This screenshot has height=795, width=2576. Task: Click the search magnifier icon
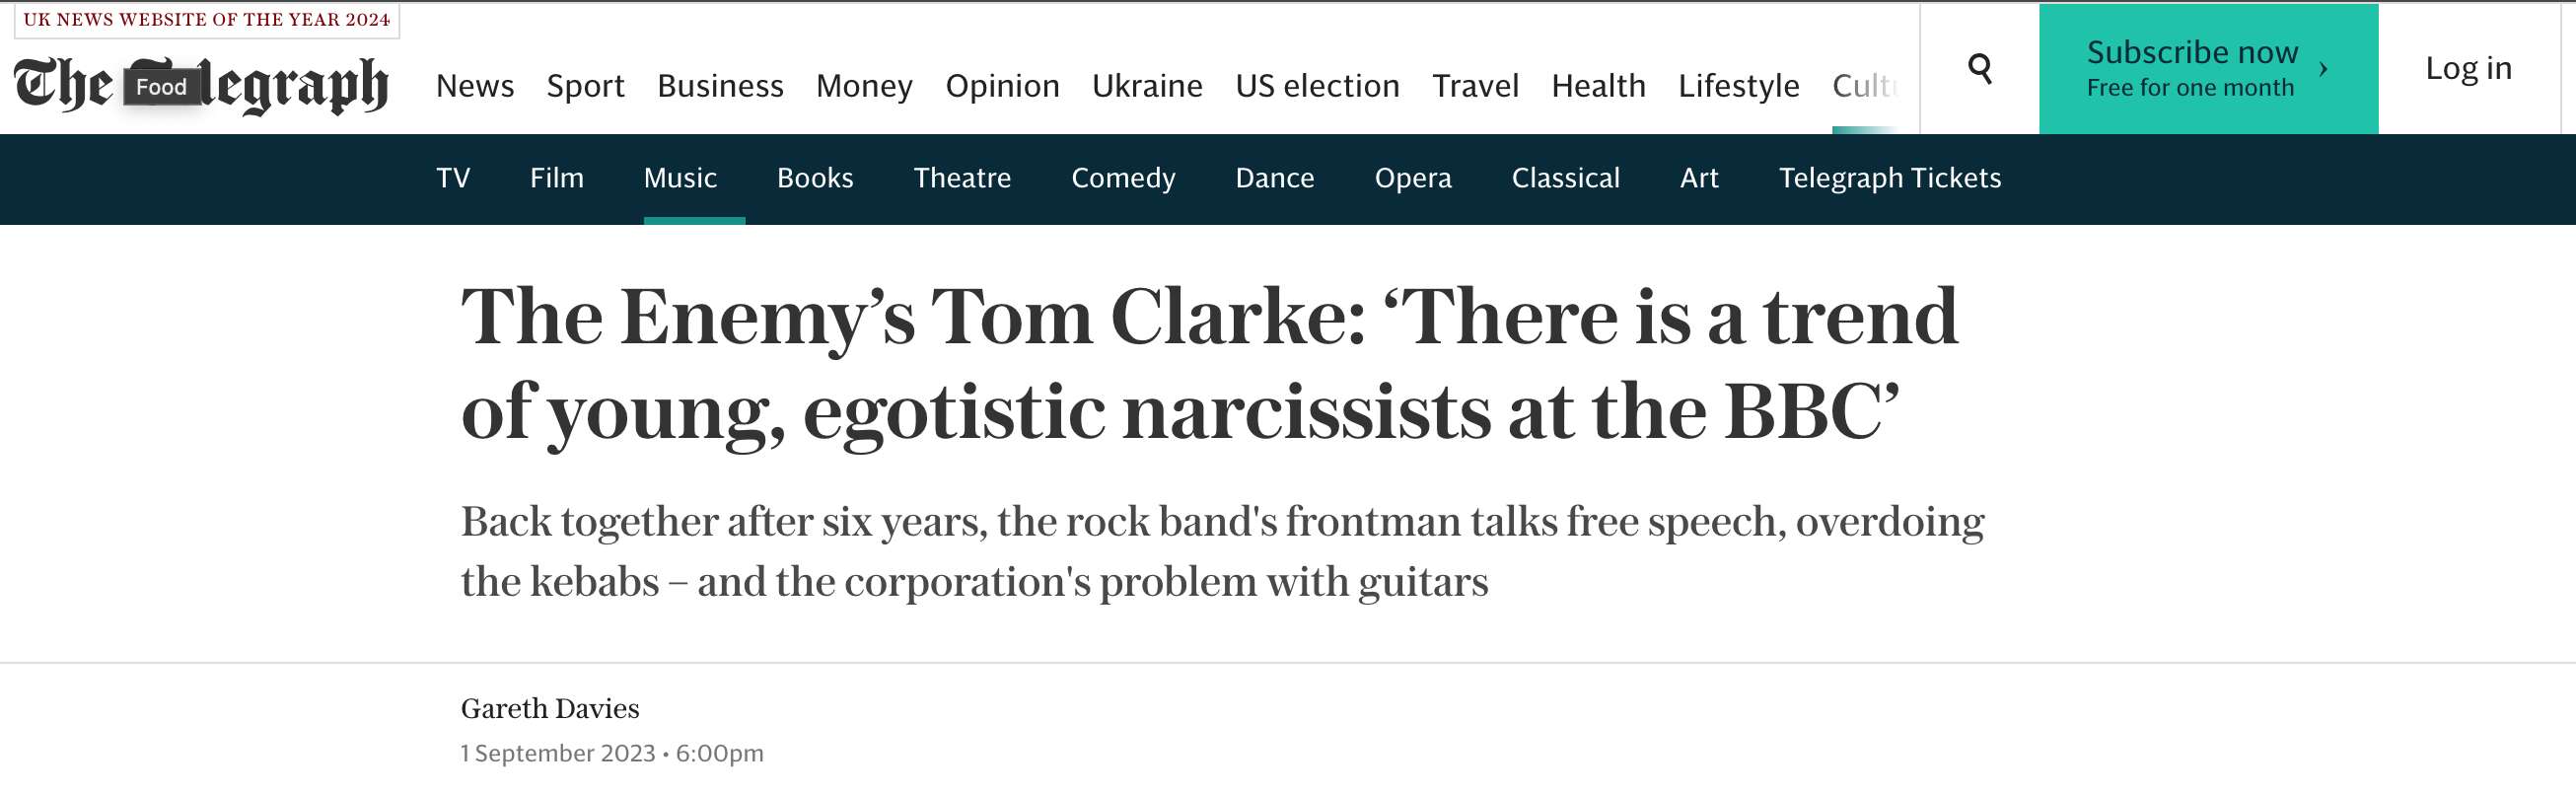coord(1979,68)
